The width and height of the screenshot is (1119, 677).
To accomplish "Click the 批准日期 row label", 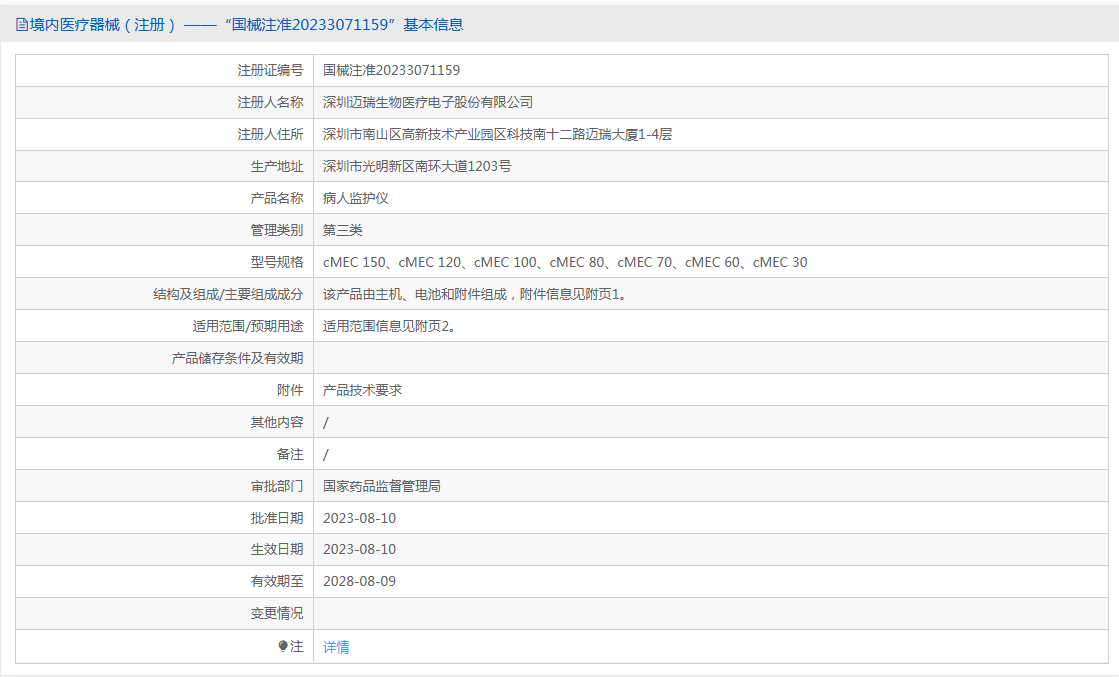I will coord(276,519).
